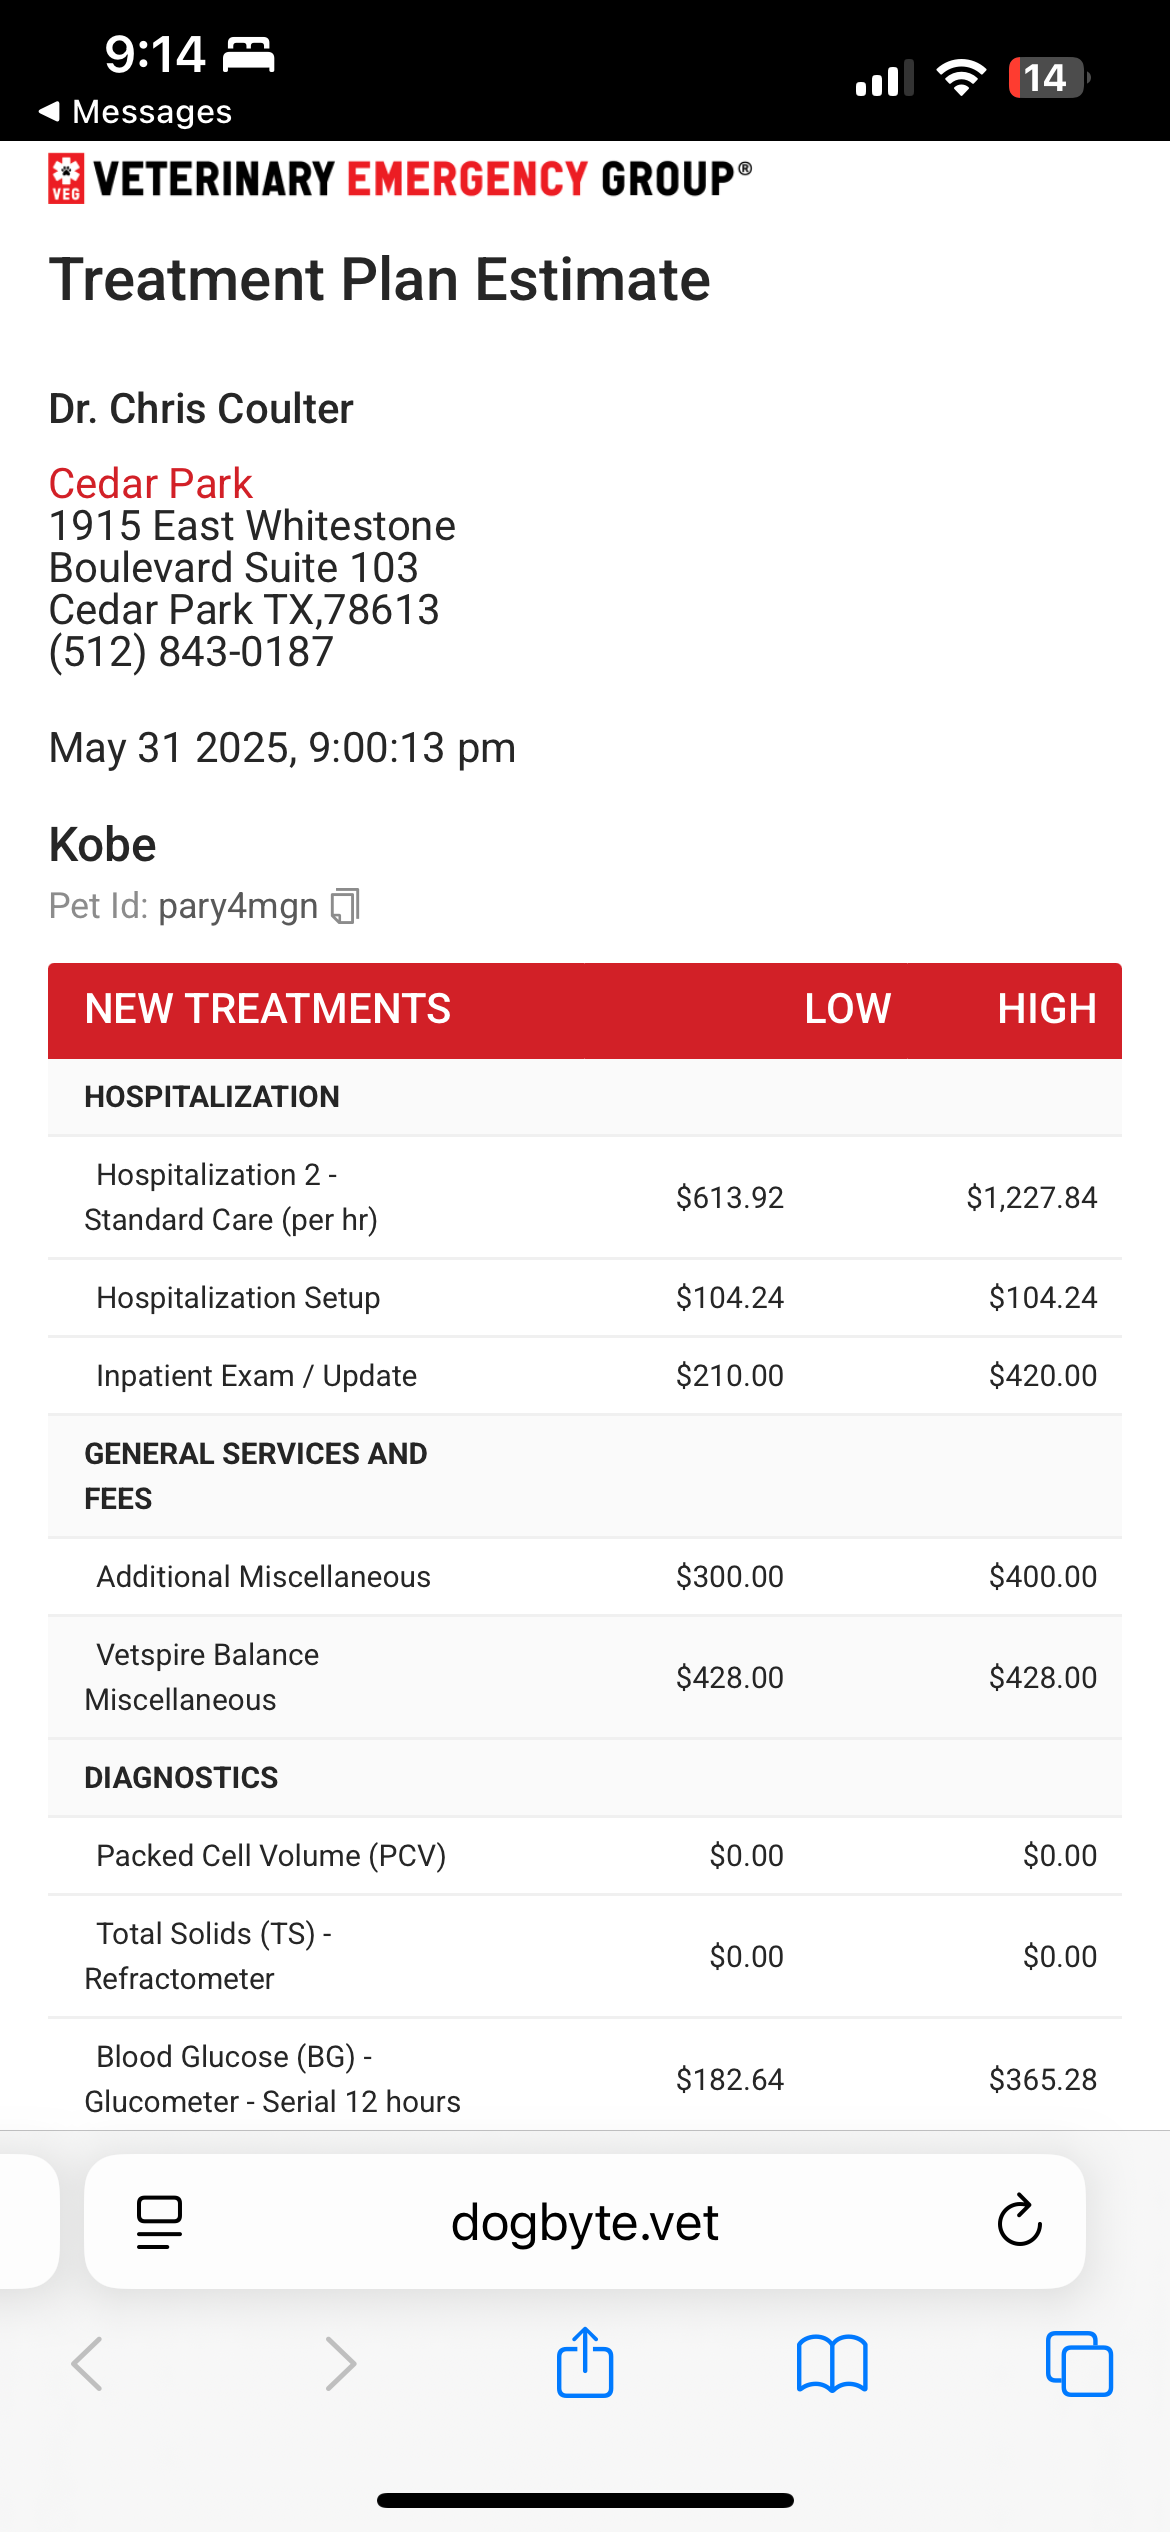Screen dimensions: 1170x2532
Task: Show all Safari tabs icon
Action: click(1079, 2364)
